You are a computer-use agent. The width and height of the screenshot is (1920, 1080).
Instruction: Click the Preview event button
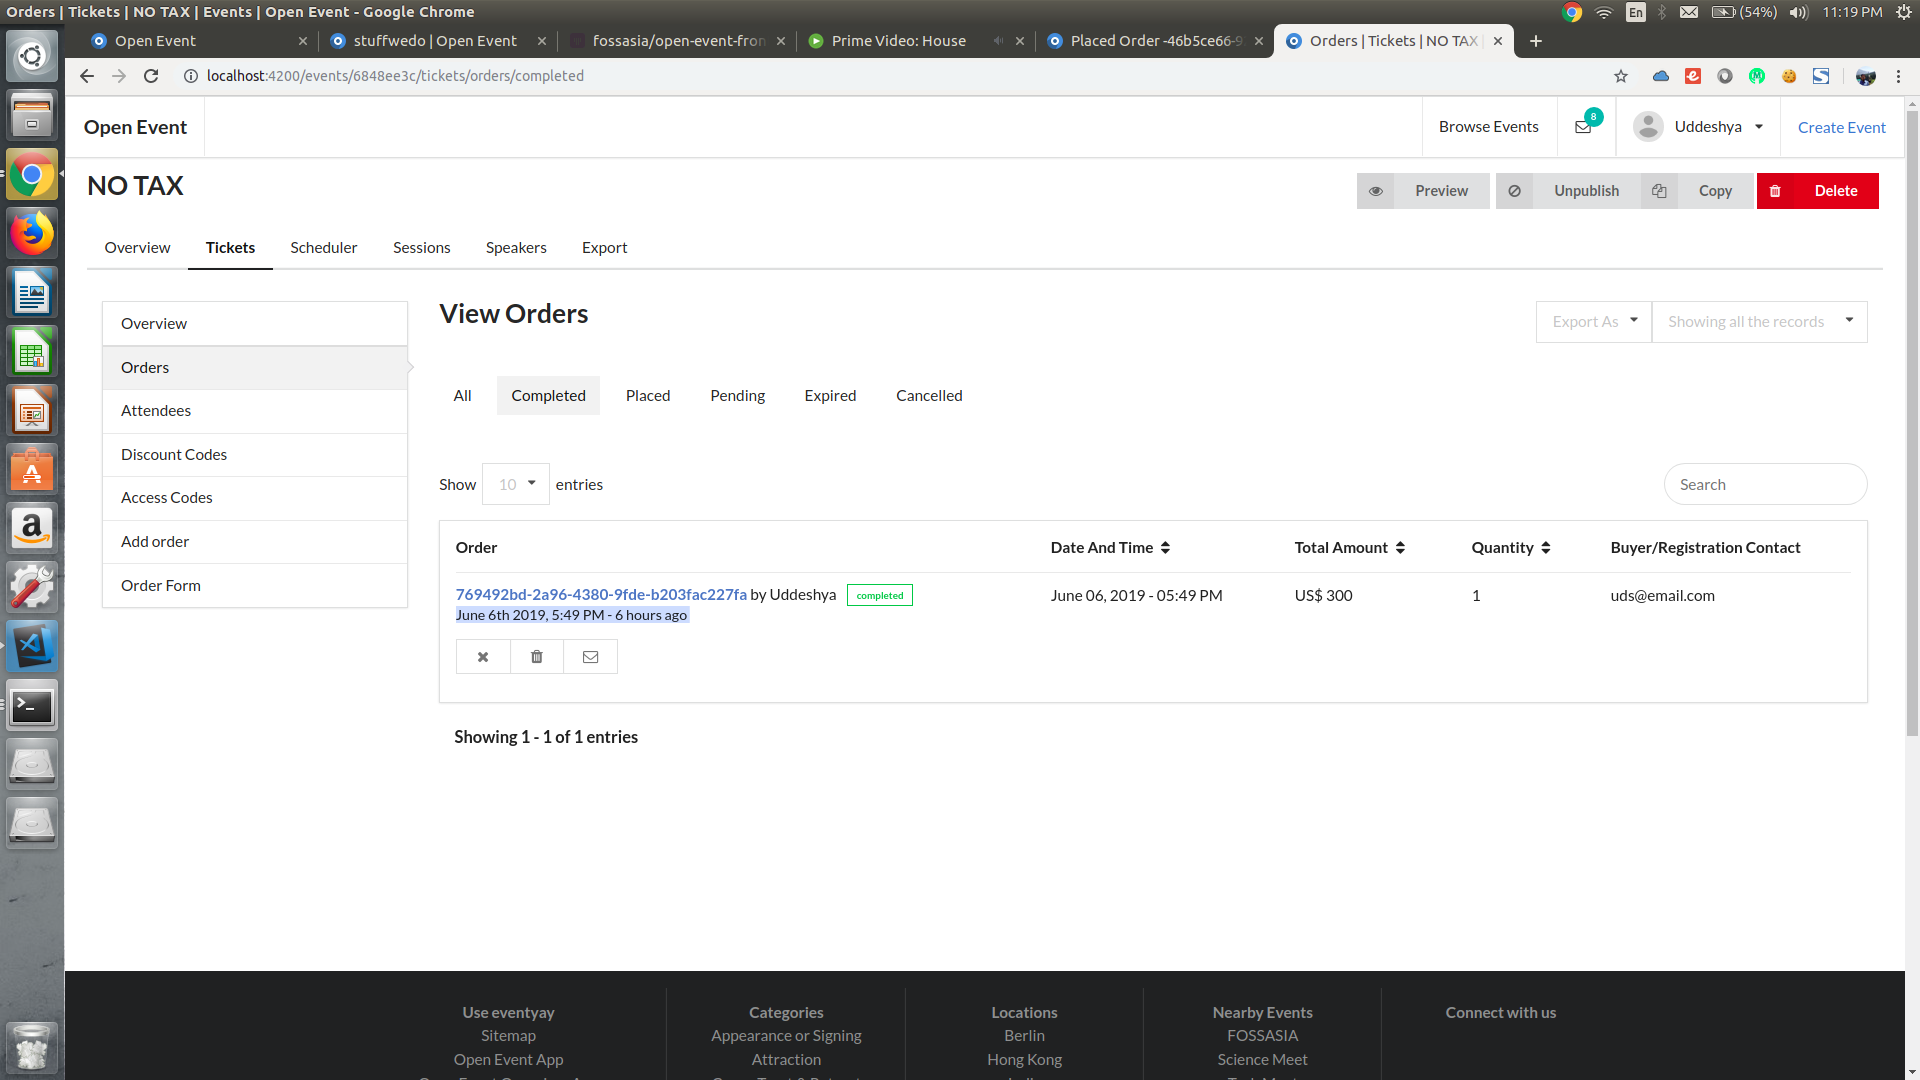coord(1423,191)
